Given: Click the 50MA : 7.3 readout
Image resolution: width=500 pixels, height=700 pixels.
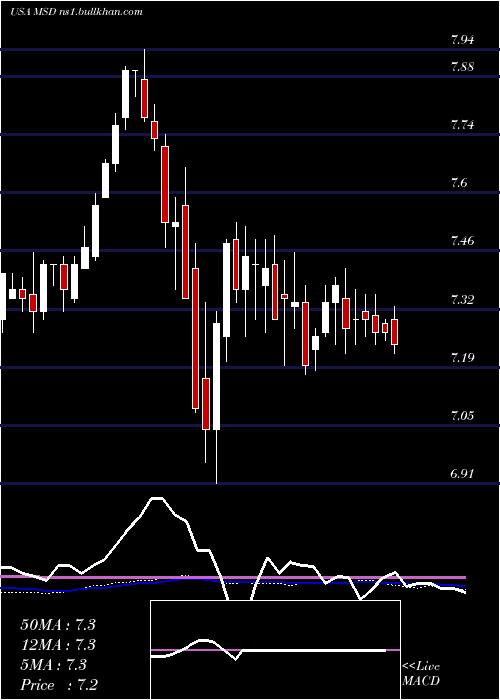Looking at the screenshot, I should coord(58,625).
